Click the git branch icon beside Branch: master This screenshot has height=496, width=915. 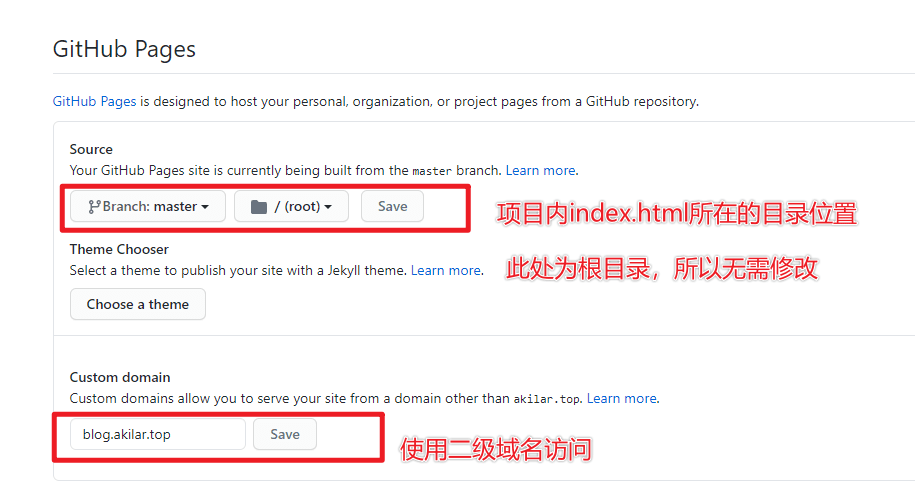pos(95,207)
